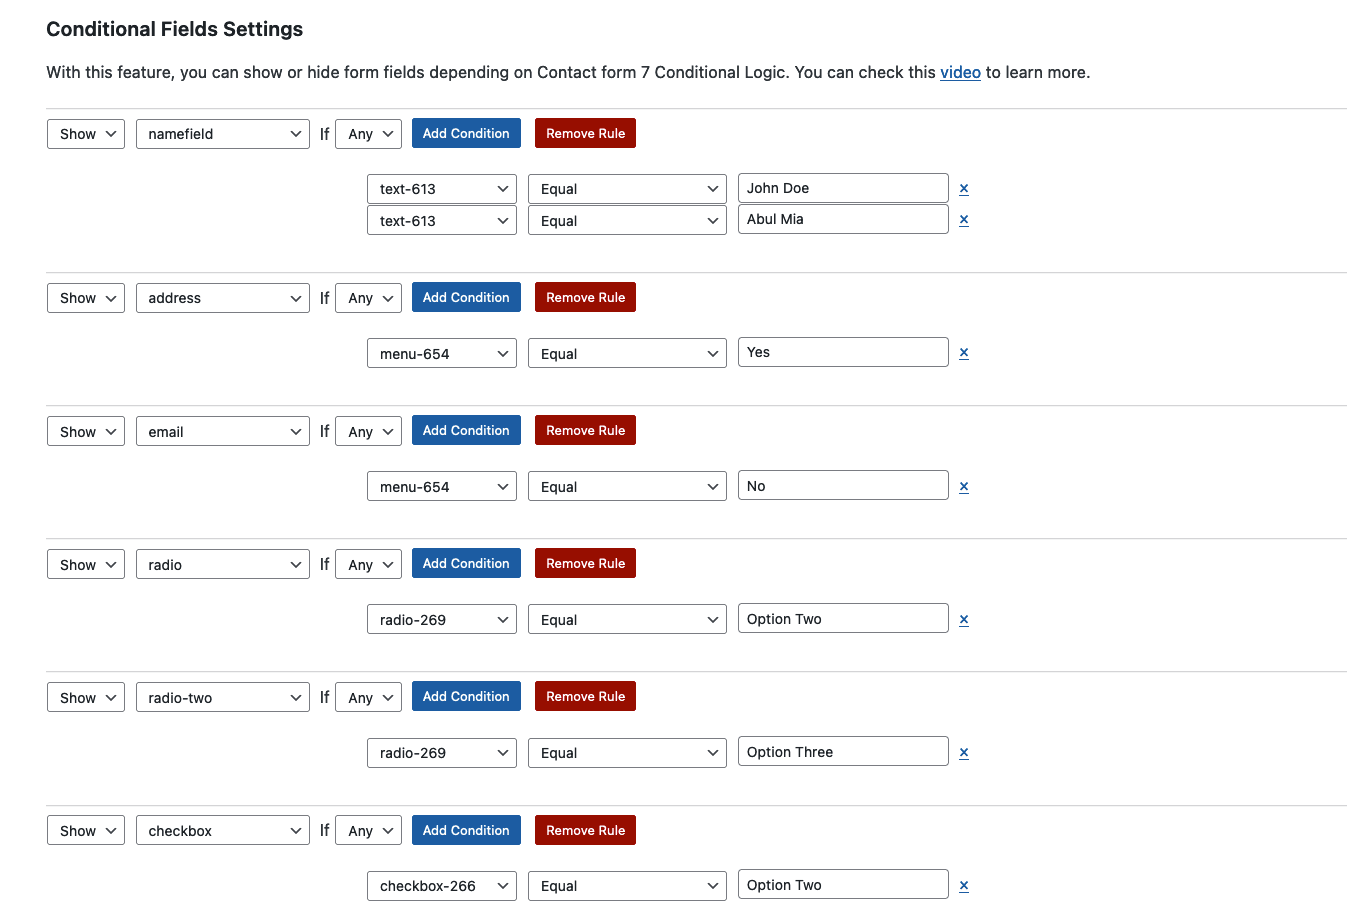Delete the Abul Mia condition row
The image size is (1369, 902).
pos(964,220)
